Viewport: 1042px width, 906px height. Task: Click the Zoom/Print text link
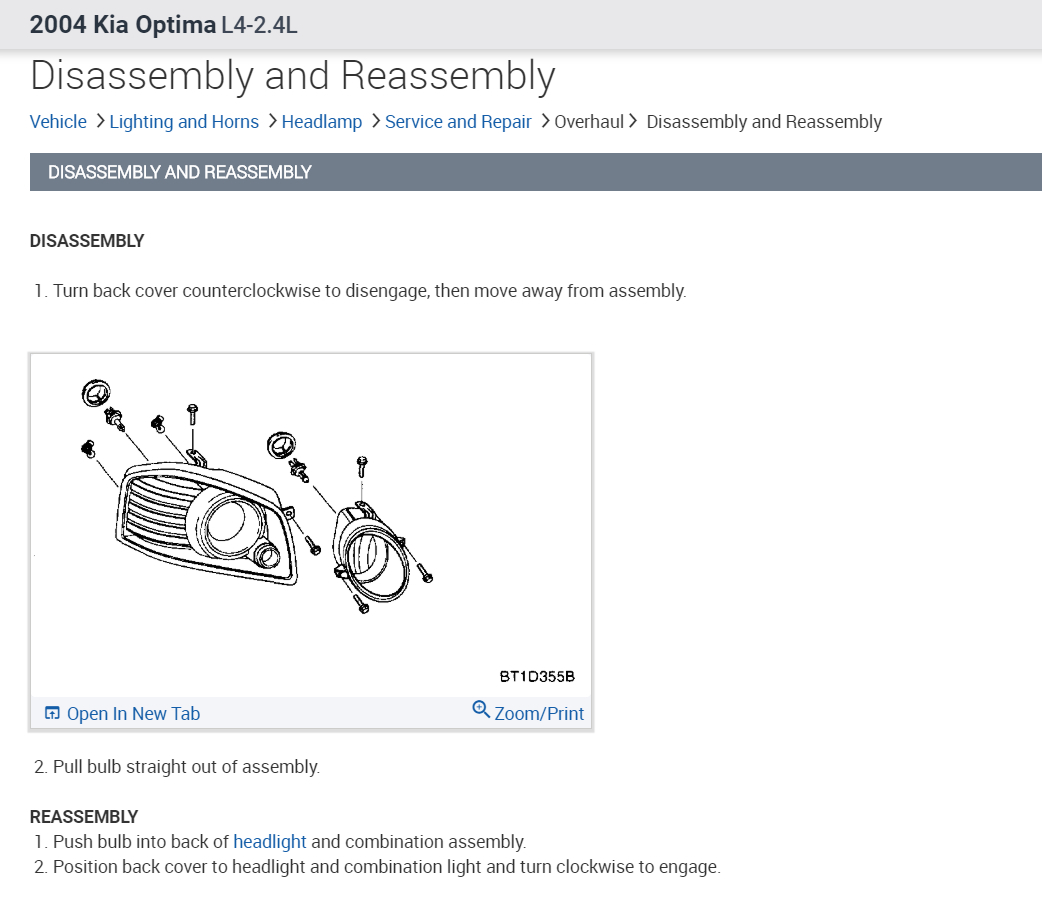539,714
